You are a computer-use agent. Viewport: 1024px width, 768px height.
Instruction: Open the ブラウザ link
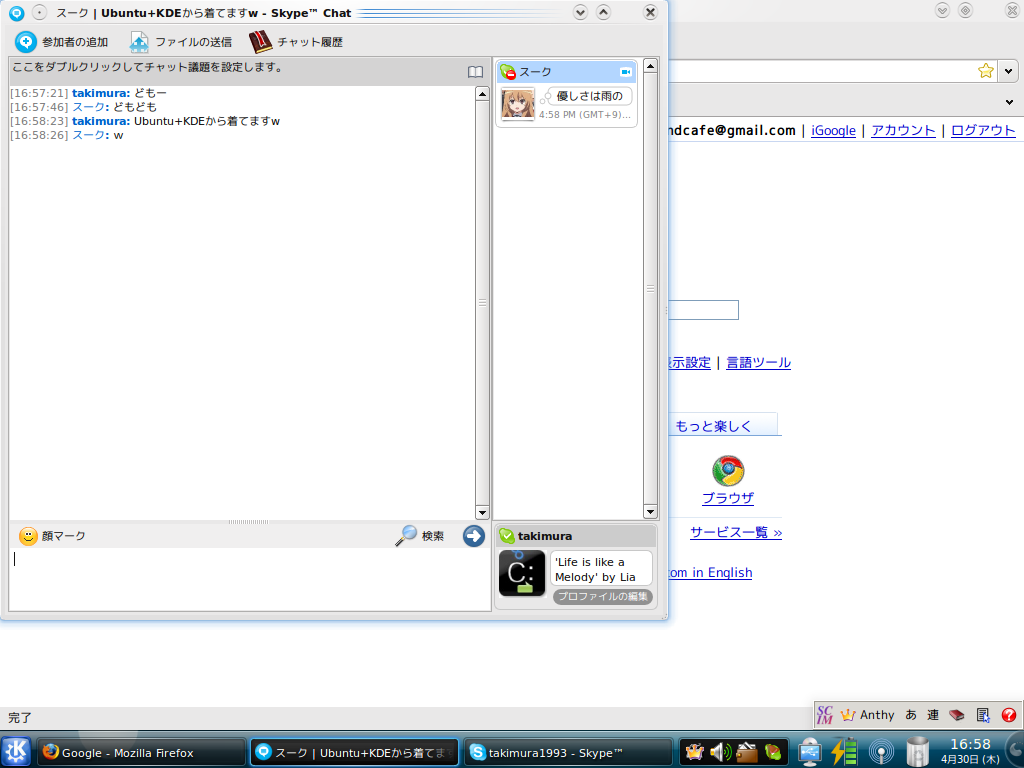[x=728, y=498]
